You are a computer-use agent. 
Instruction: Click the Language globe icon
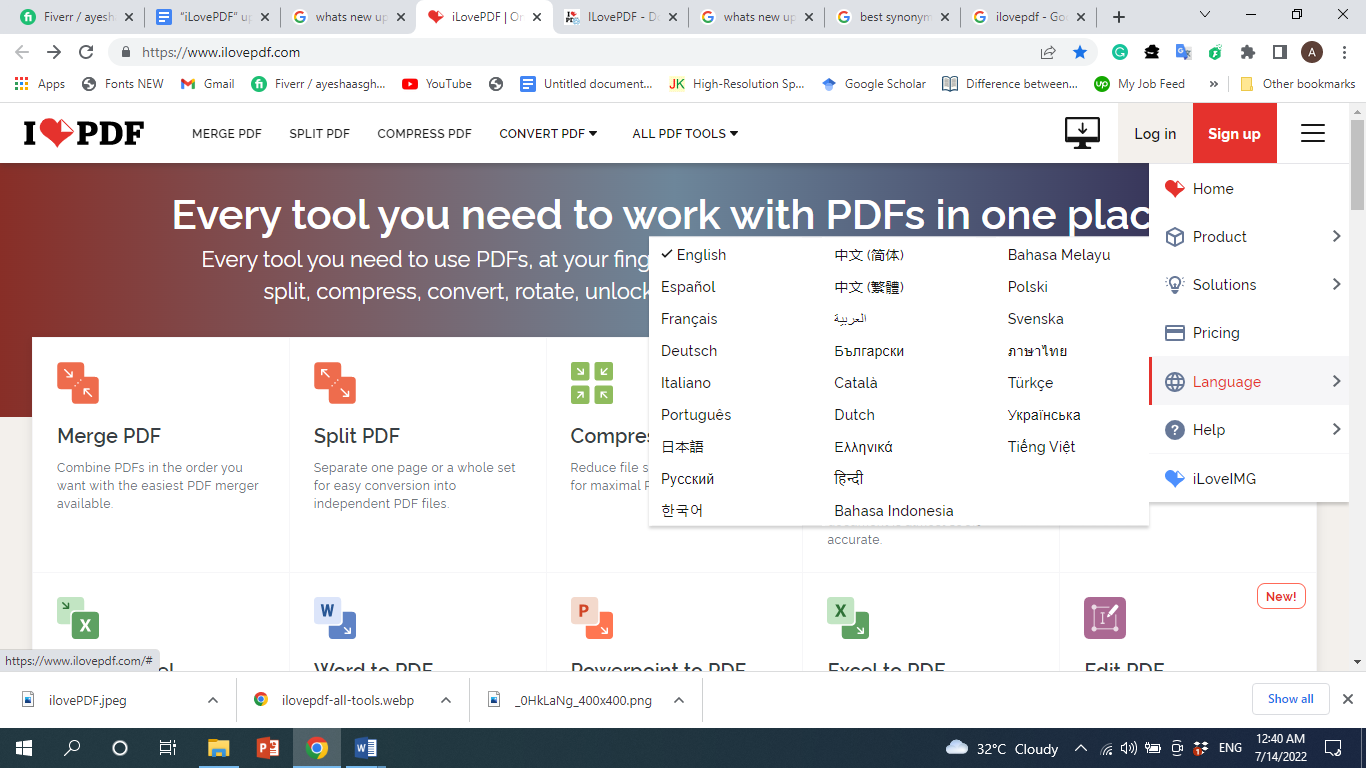(1175, 382)
